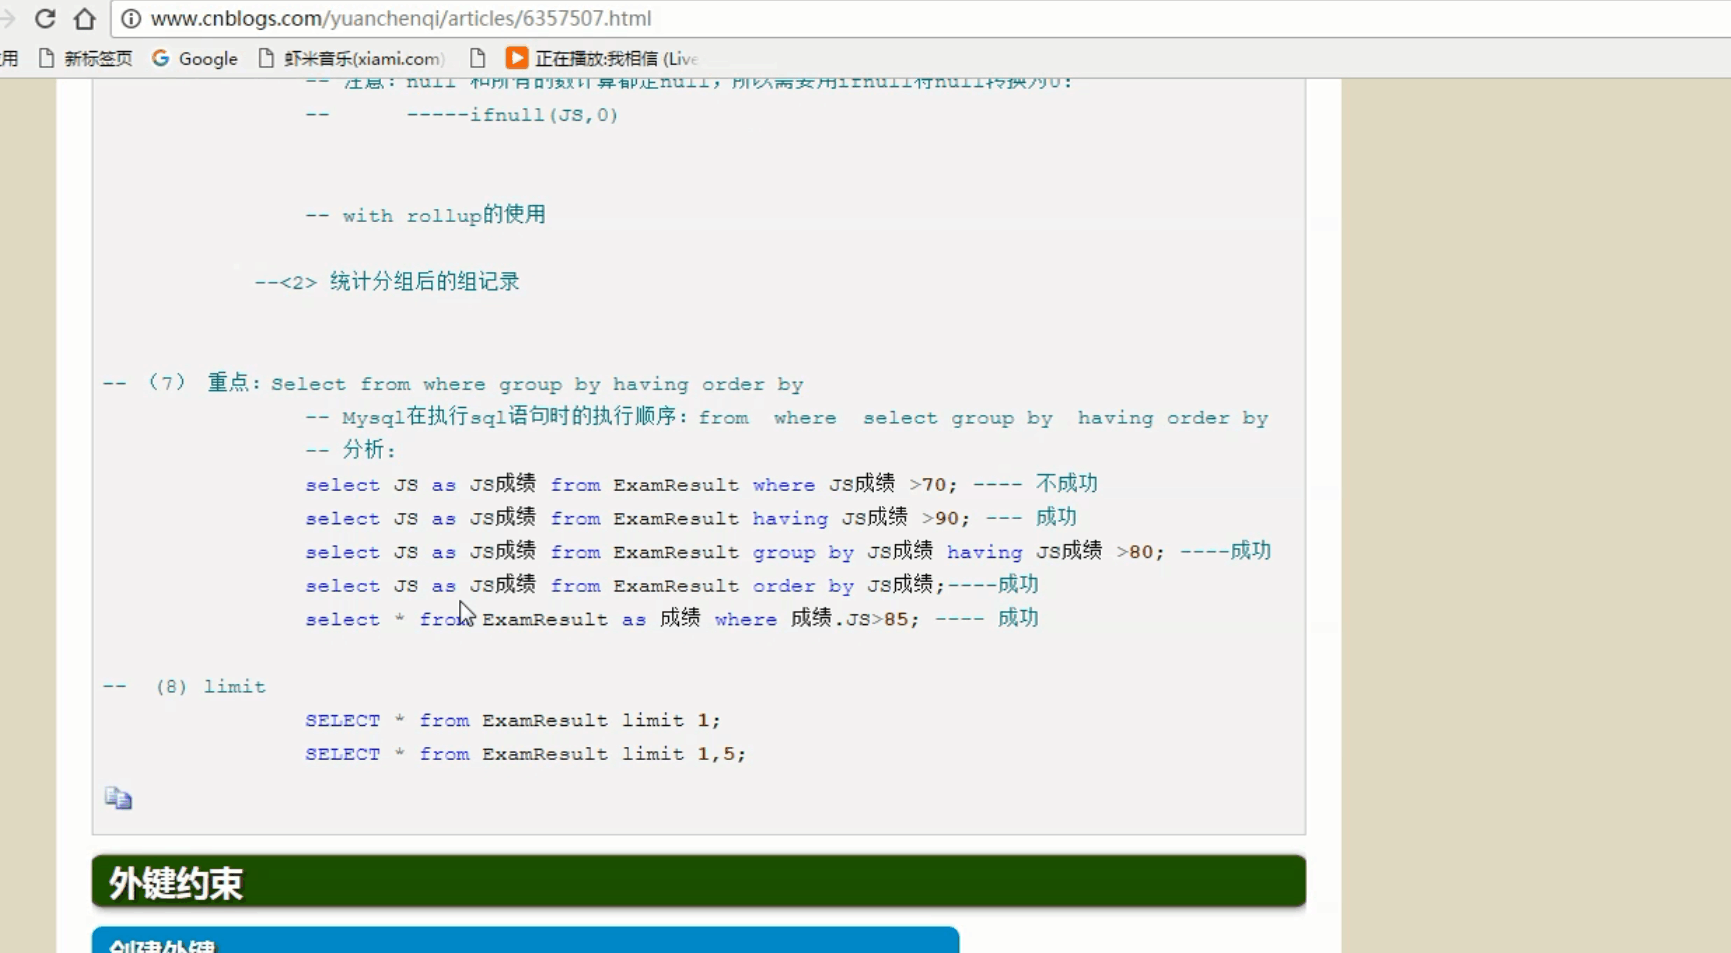Image resolution: width=1731 pixels, height=953 pixels.
Task: Click the 'ExamResult limit 1;' query line
Action: 513,720
